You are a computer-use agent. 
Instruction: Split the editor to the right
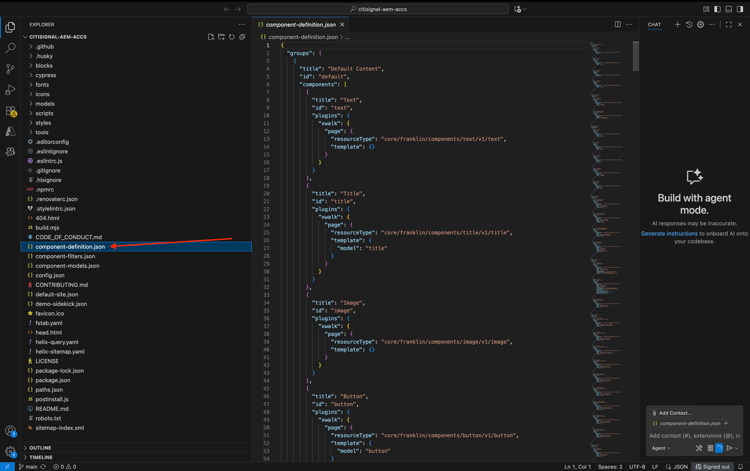(618, 24)
